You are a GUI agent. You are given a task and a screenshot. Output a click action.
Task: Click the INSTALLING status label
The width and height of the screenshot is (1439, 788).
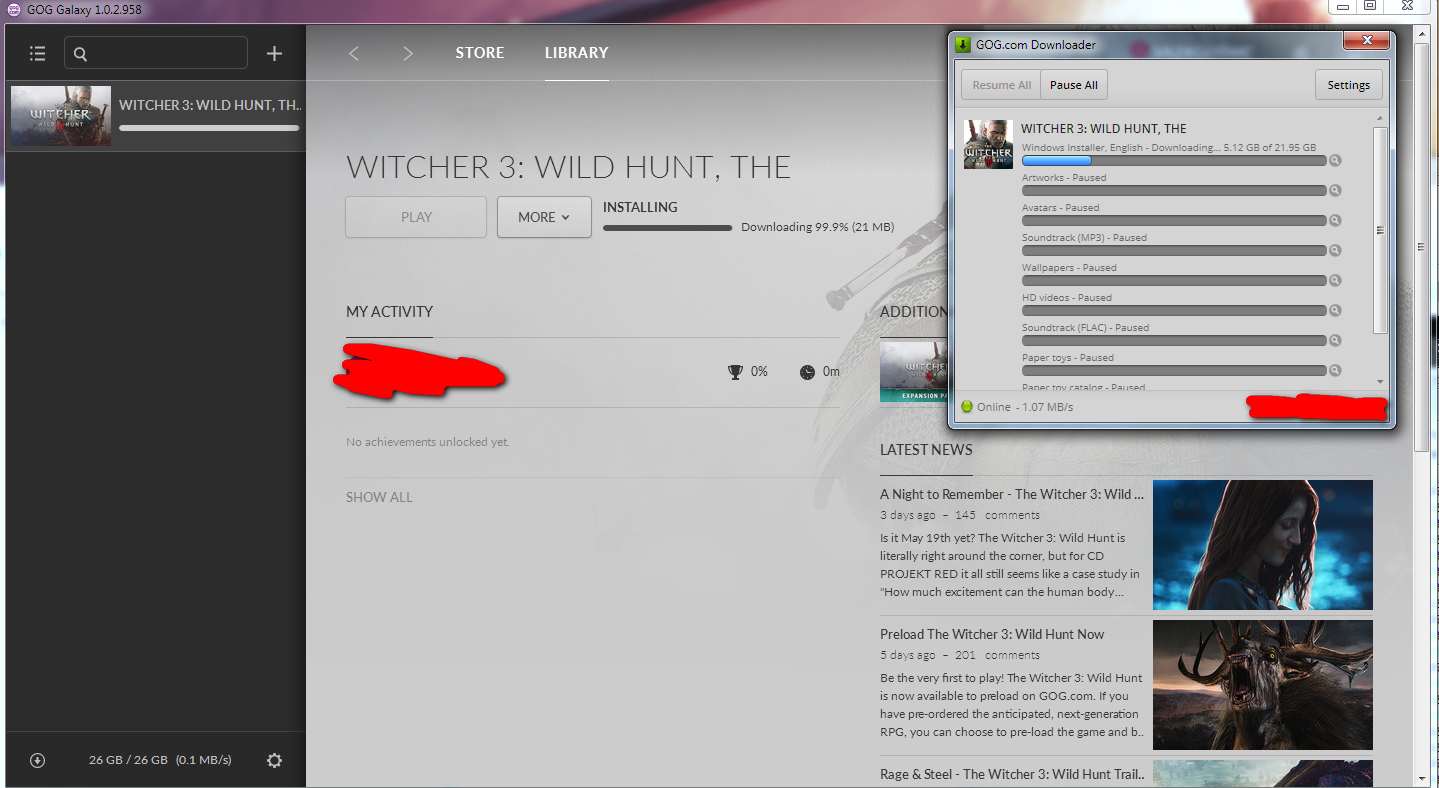(640, 207)
